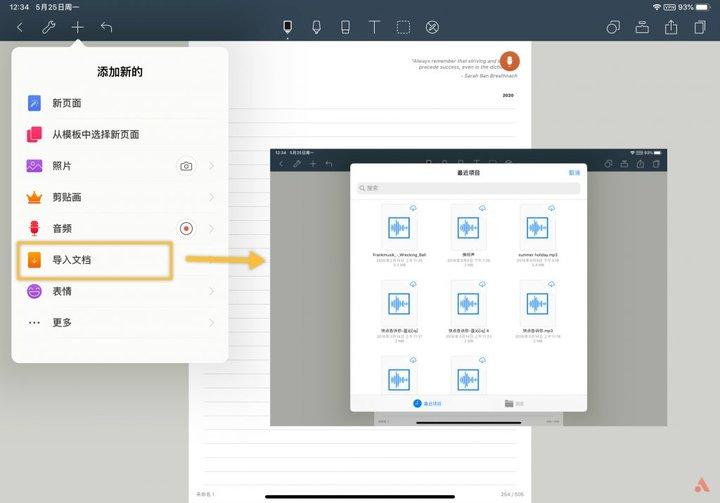720x503 pixels.
Task: Switch to 最近项目 tab in embedded picker
Action: click(x=428, y=403)
